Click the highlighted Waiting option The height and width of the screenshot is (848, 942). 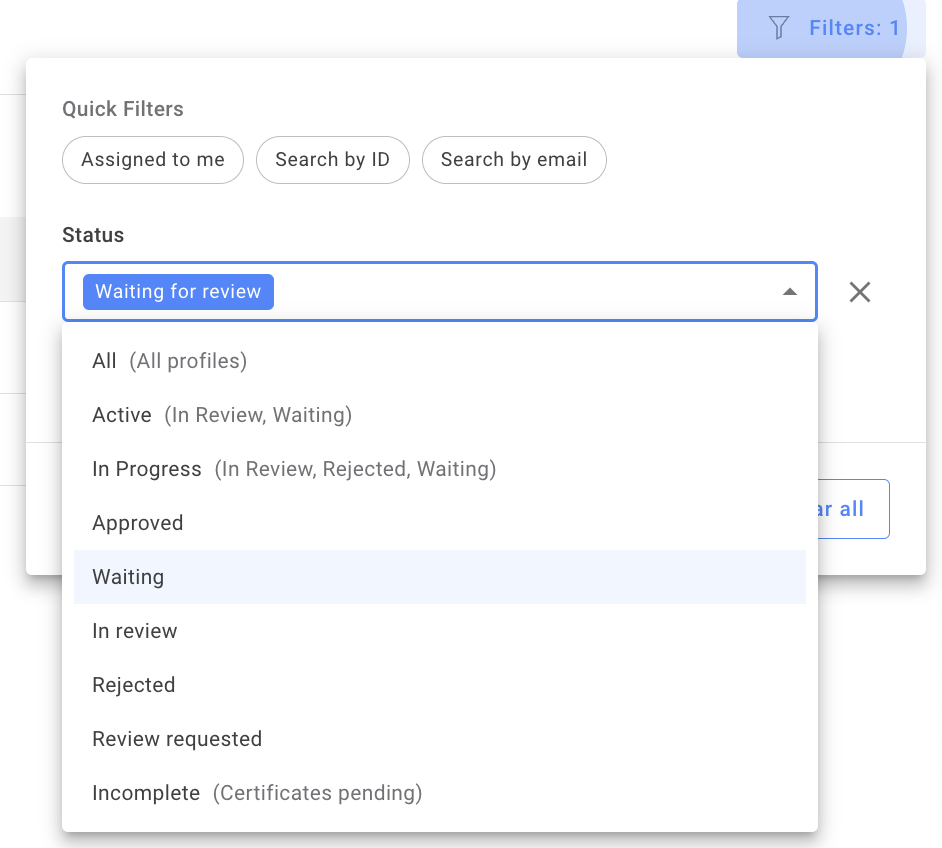(x=128, y=577)
